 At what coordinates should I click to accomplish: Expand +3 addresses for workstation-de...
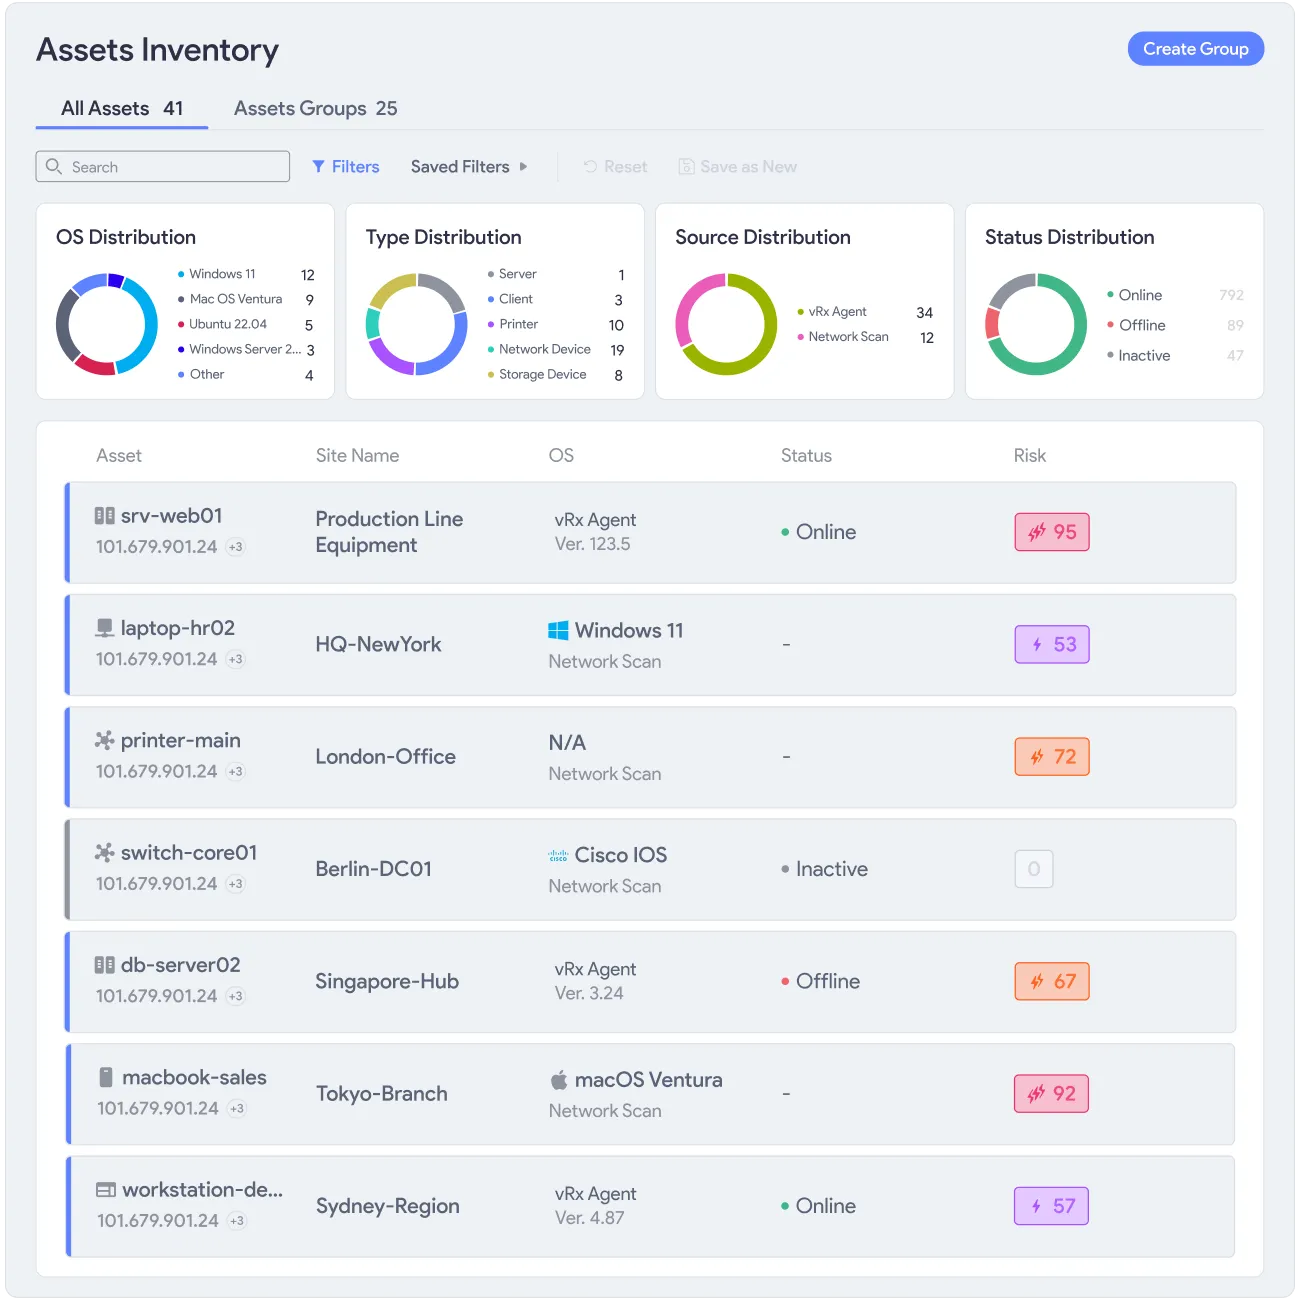tap(237, 1221)
